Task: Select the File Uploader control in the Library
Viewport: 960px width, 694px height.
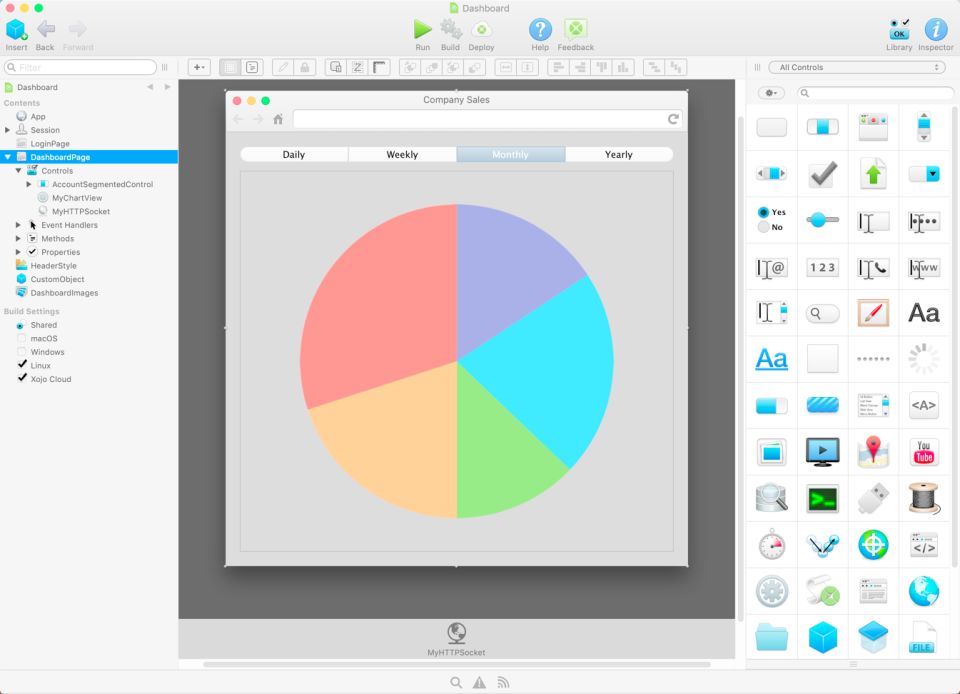Action: 874,172
